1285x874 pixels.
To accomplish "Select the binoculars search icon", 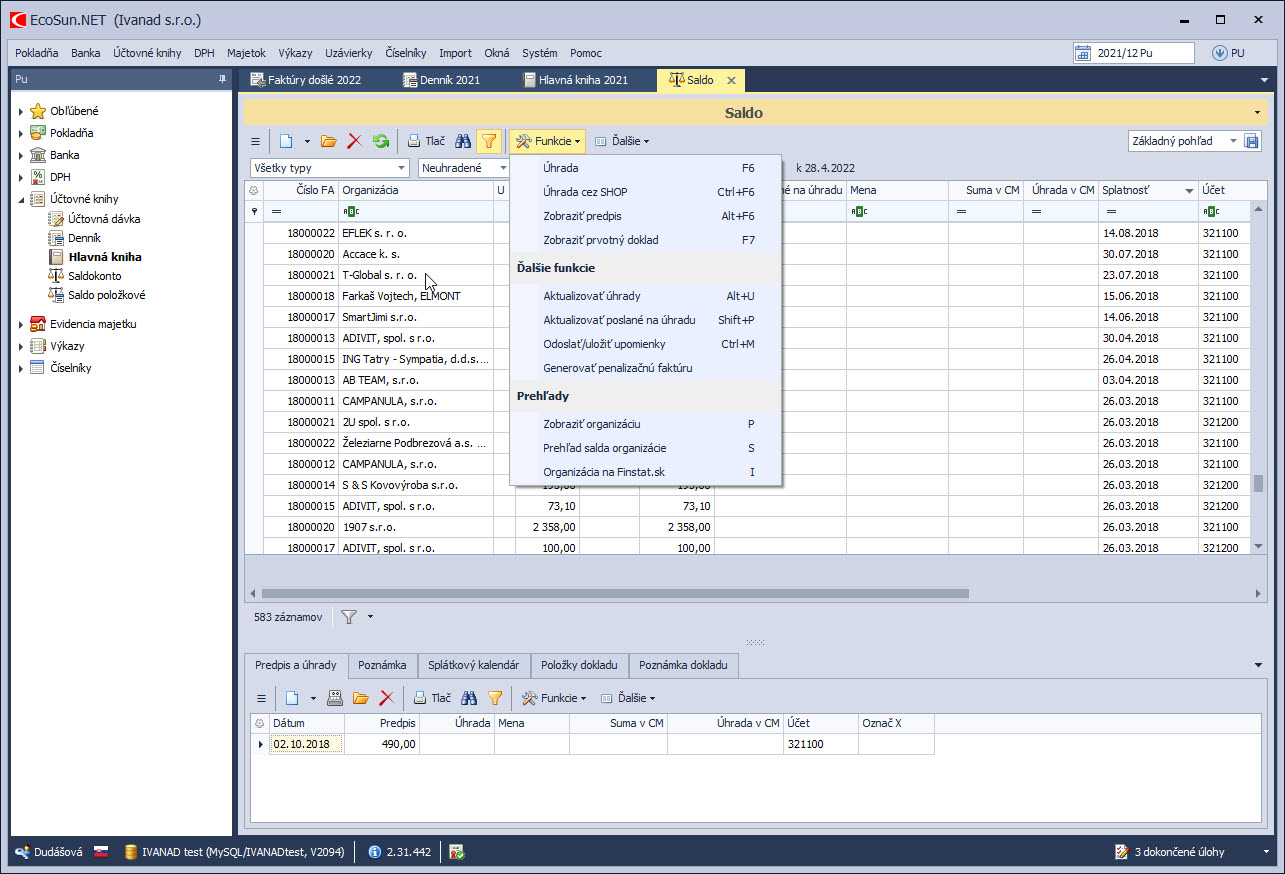I will pyautogui.click(x=463, y=140).
